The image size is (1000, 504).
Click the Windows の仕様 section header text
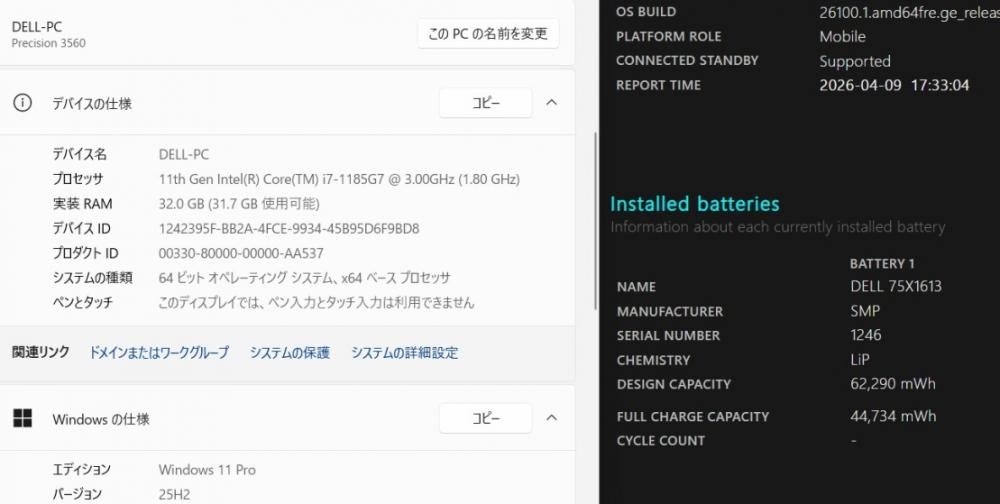101,419
